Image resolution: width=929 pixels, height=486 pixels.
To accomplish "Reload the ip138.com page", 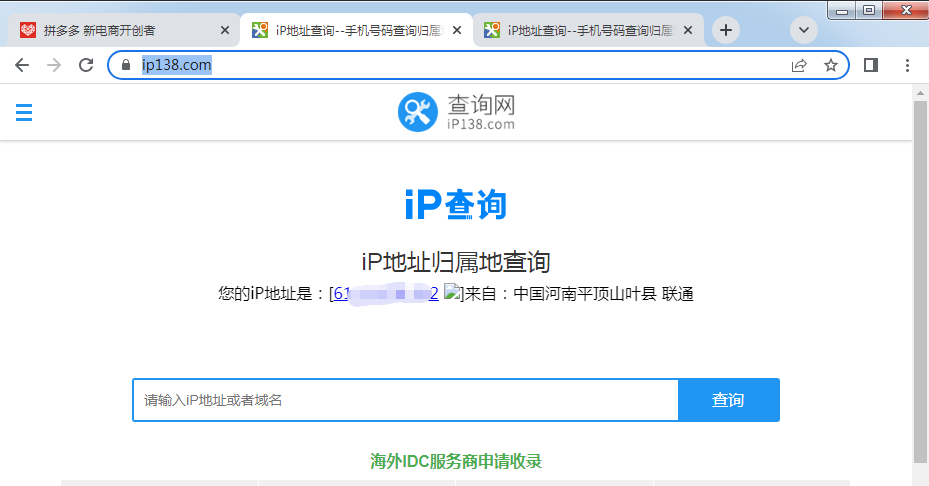I will [x=87, y=65].
